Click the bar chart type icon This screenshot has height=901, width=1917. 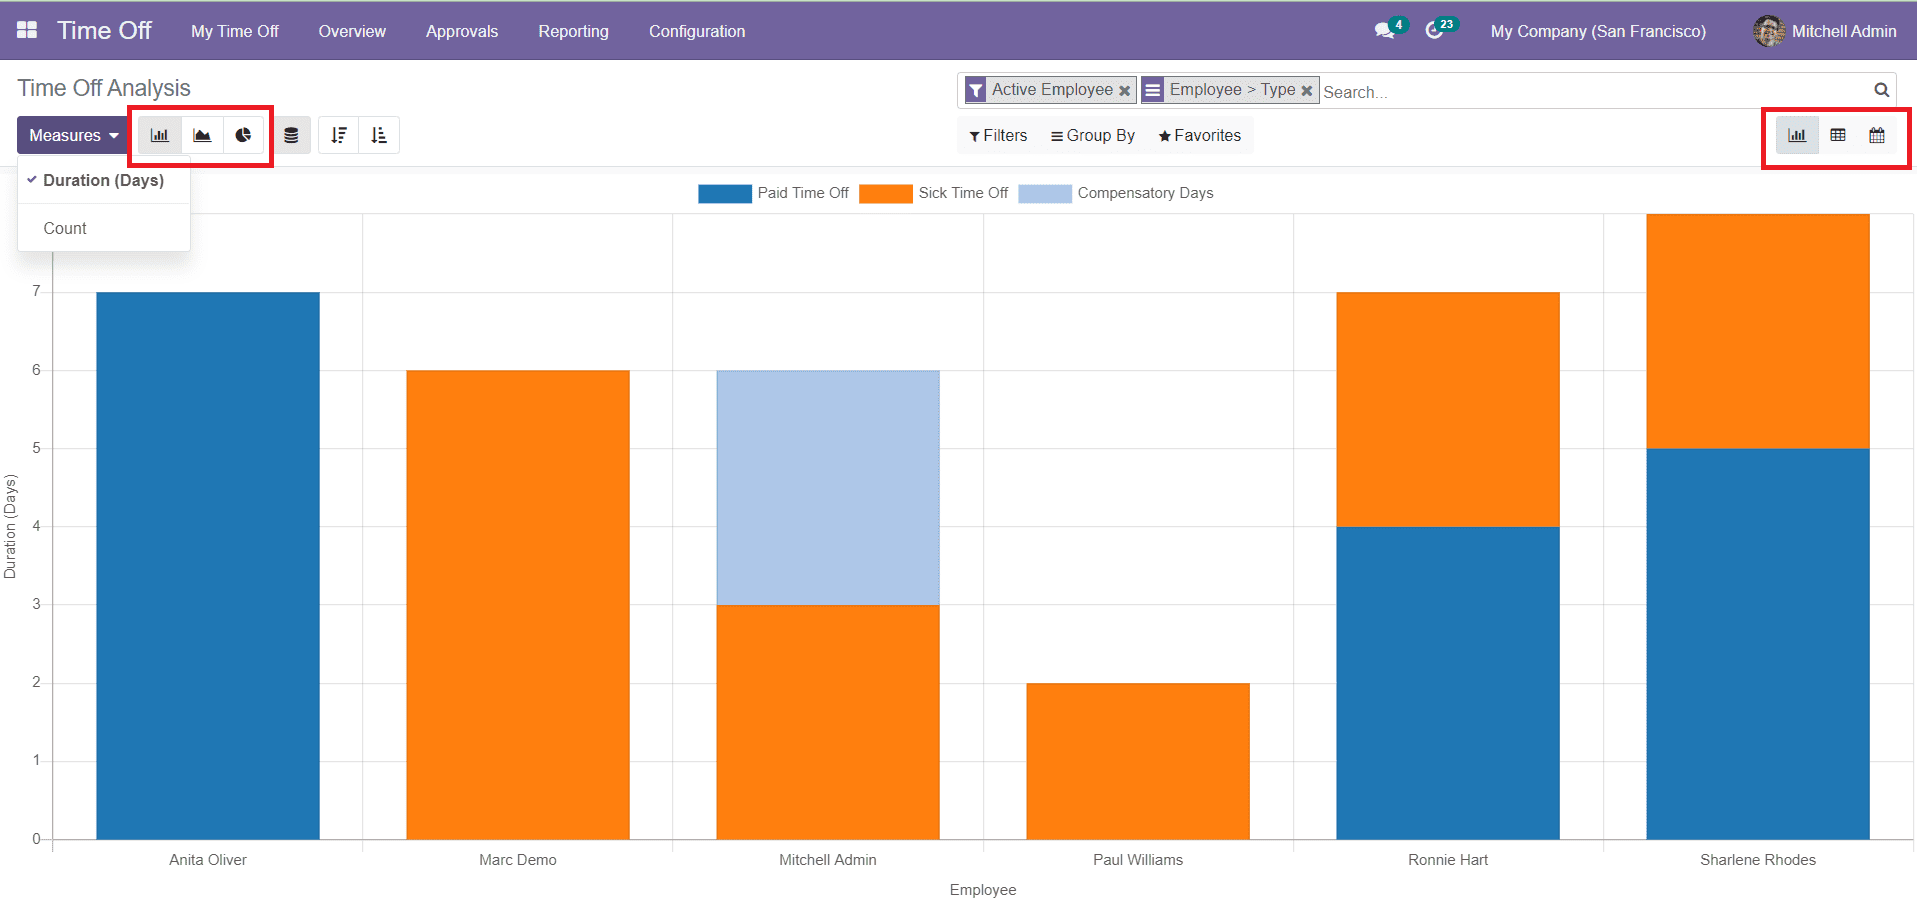pyautogui.click(x=160, y=136)
